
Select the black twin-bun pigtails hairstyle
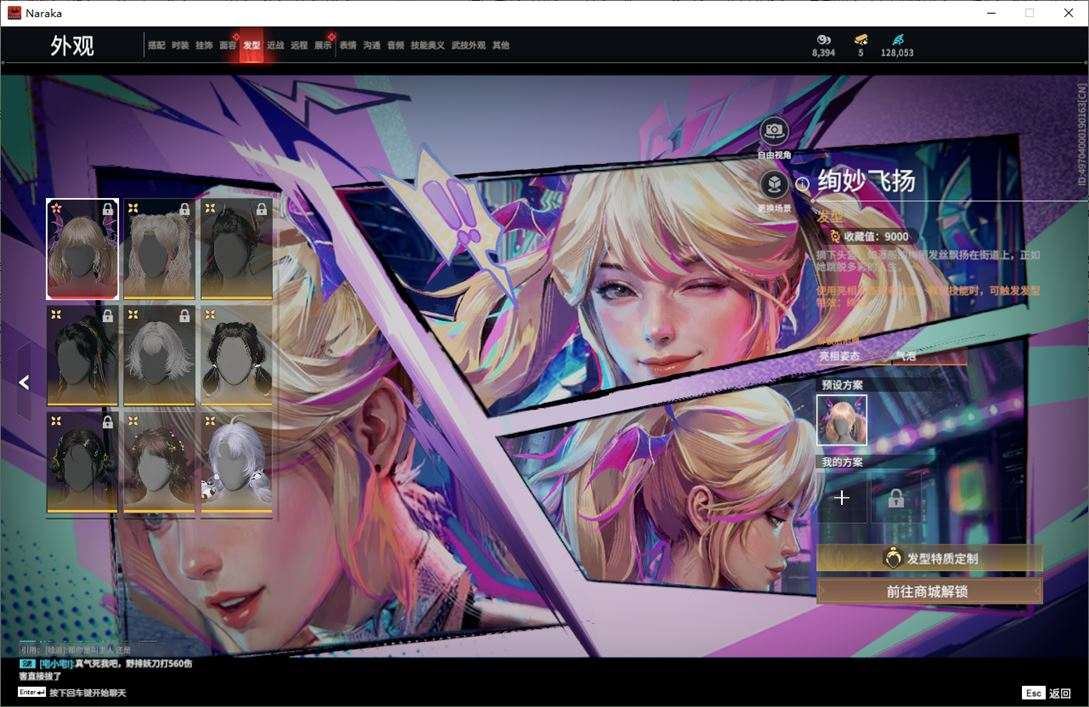pyautogui.click(x=236, y=356)
